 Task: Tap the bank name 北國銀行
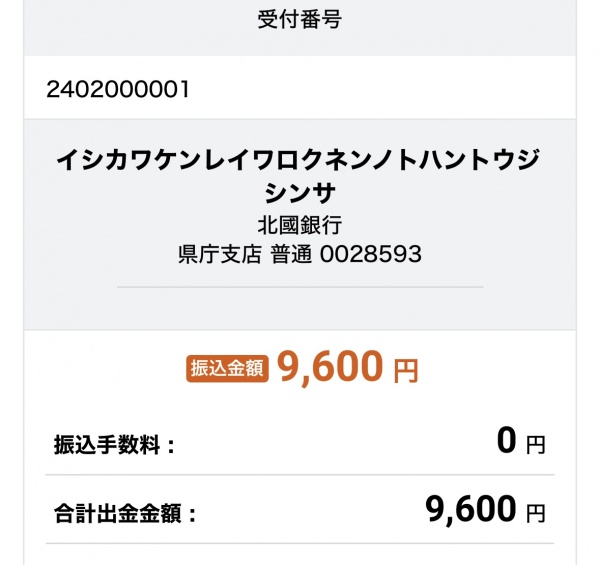tap(300, 225)
